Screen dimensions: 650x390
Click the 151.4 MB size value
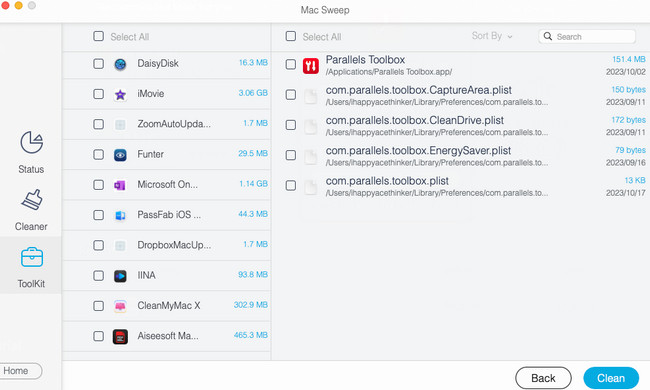click(x=629, y=59)
